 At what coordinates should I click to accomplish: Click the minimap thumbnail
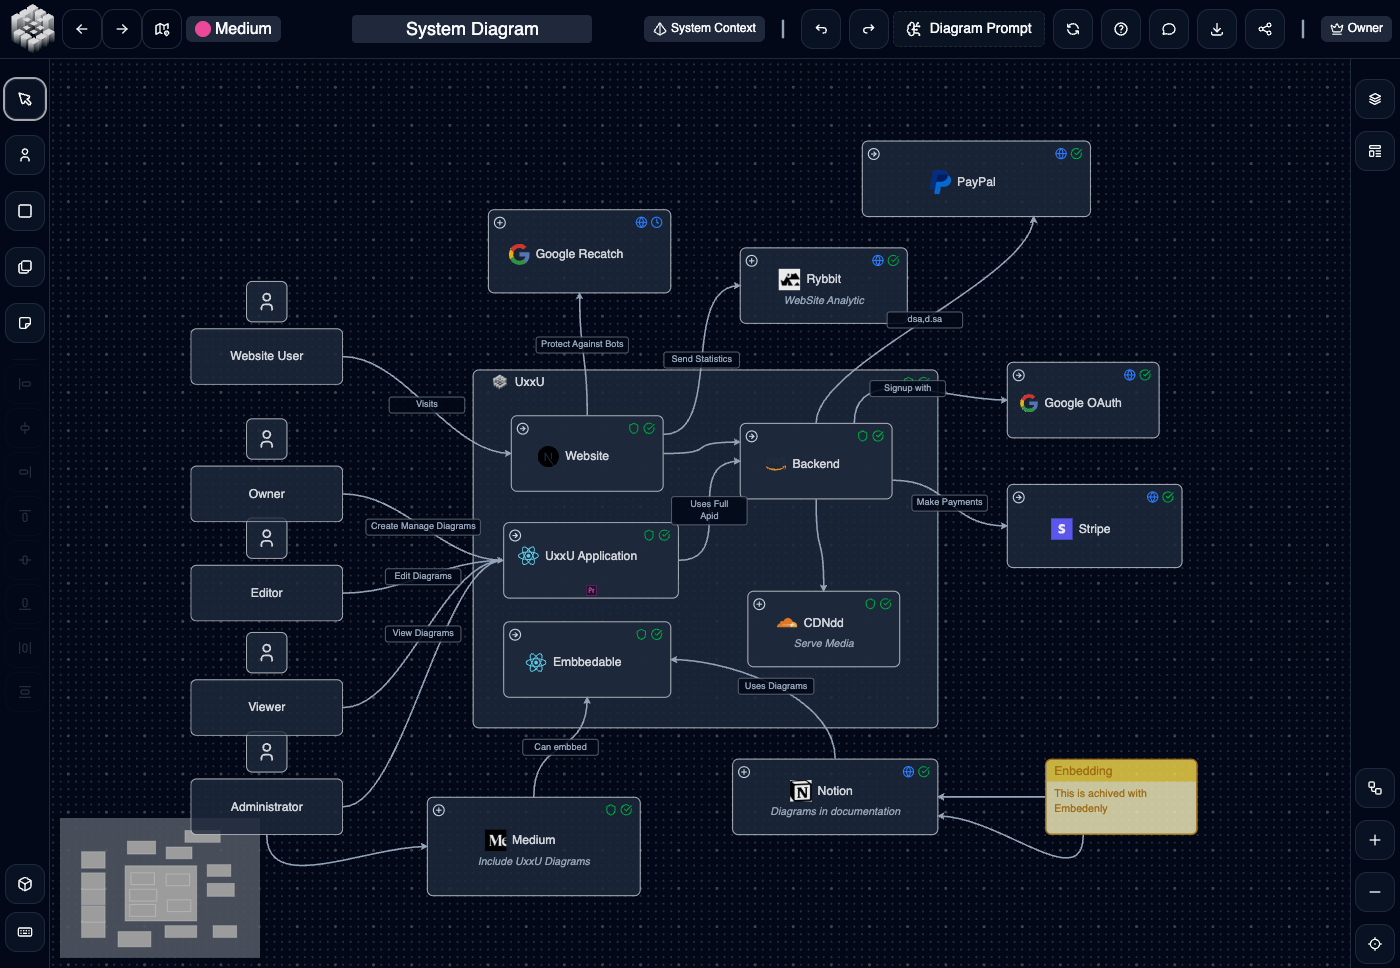160,888
